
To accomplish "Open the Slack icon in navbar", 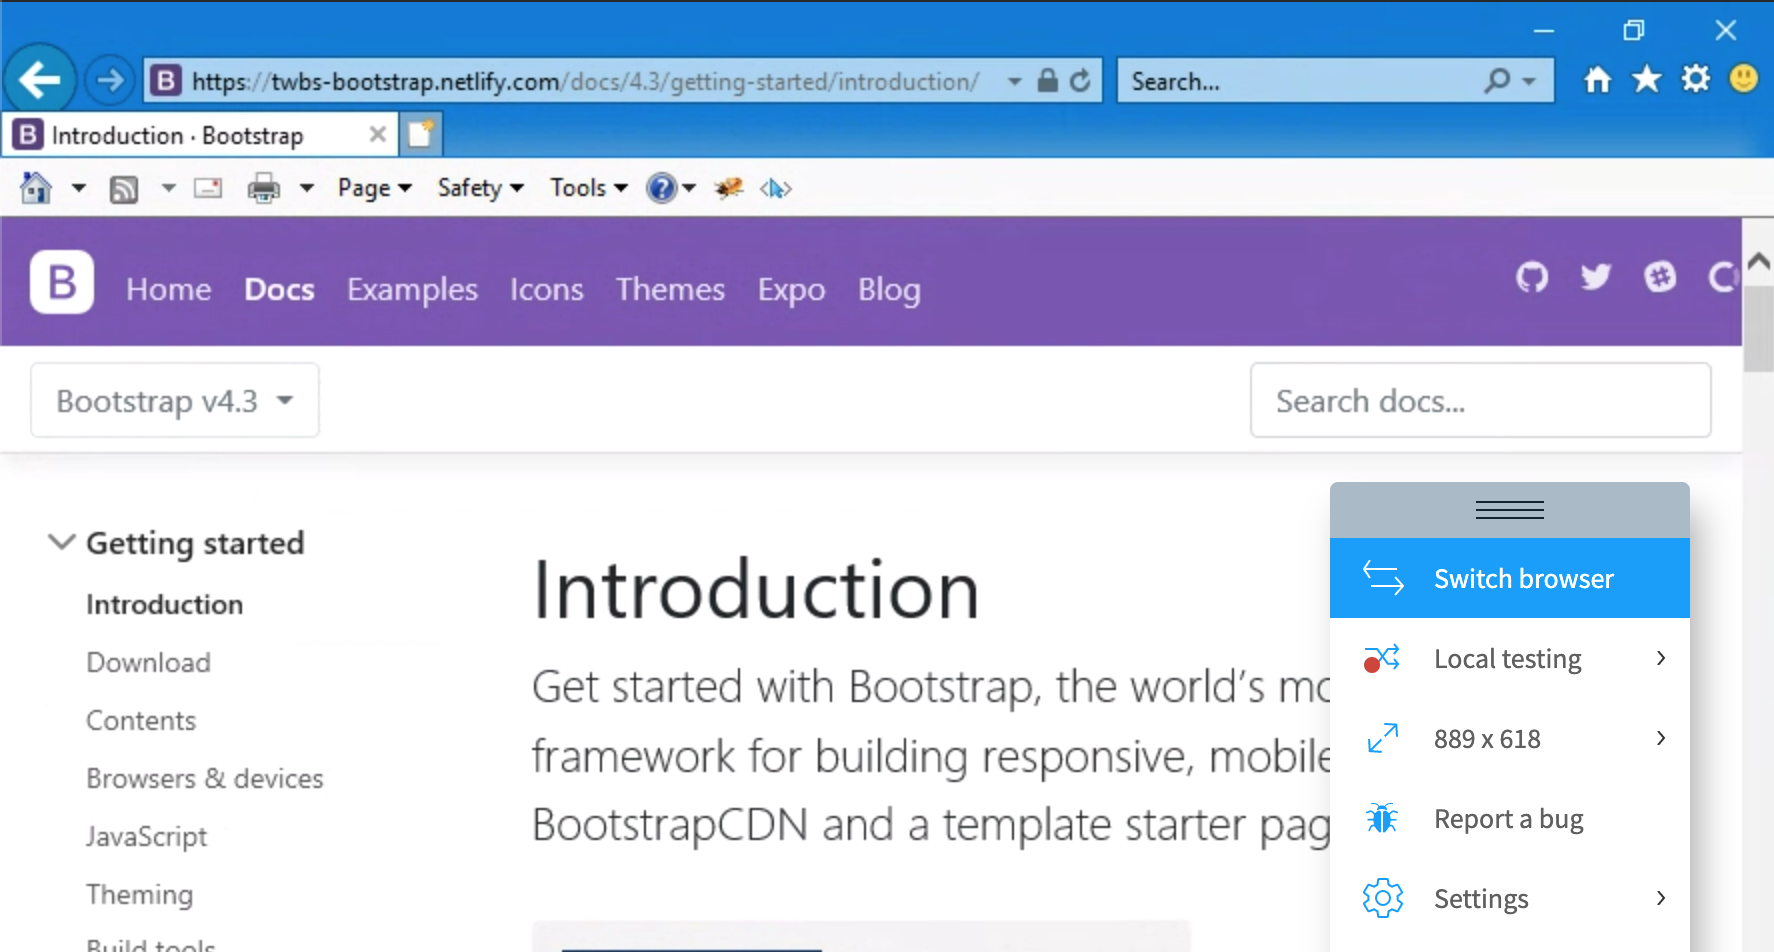I will pyautogui.click(x=1660, y=277).
